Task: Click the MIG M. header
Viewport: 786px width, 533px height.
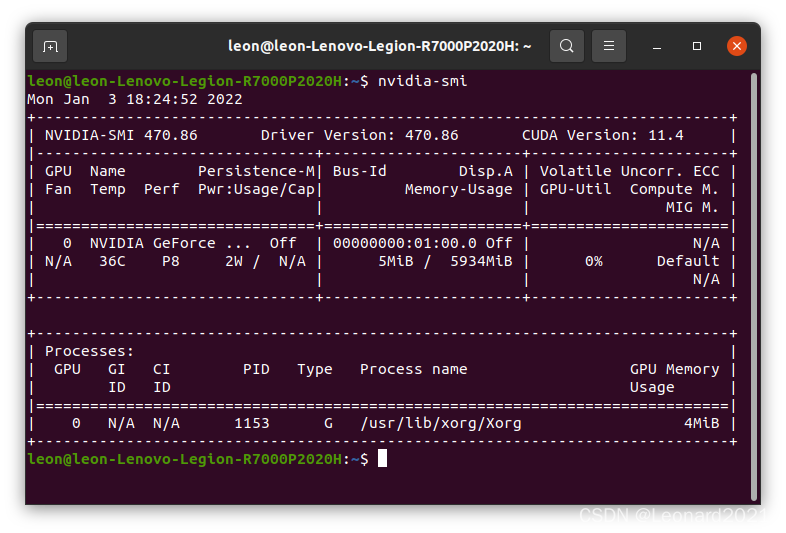Action: click(x=693, y=208)
